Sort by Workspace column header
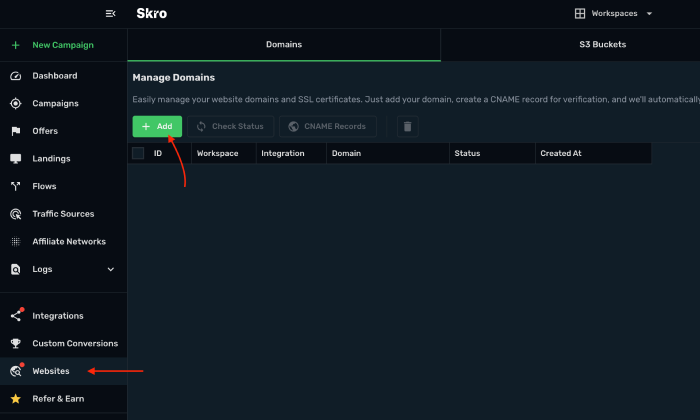700x420 pixels. (x=217, y=154)
